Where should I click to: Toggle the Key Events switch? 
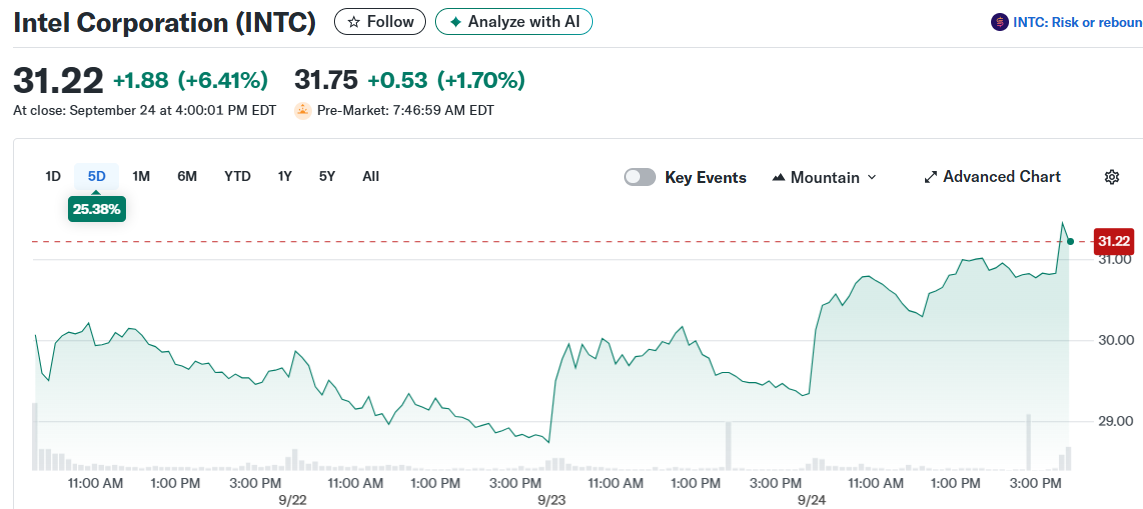click(640, 177)
